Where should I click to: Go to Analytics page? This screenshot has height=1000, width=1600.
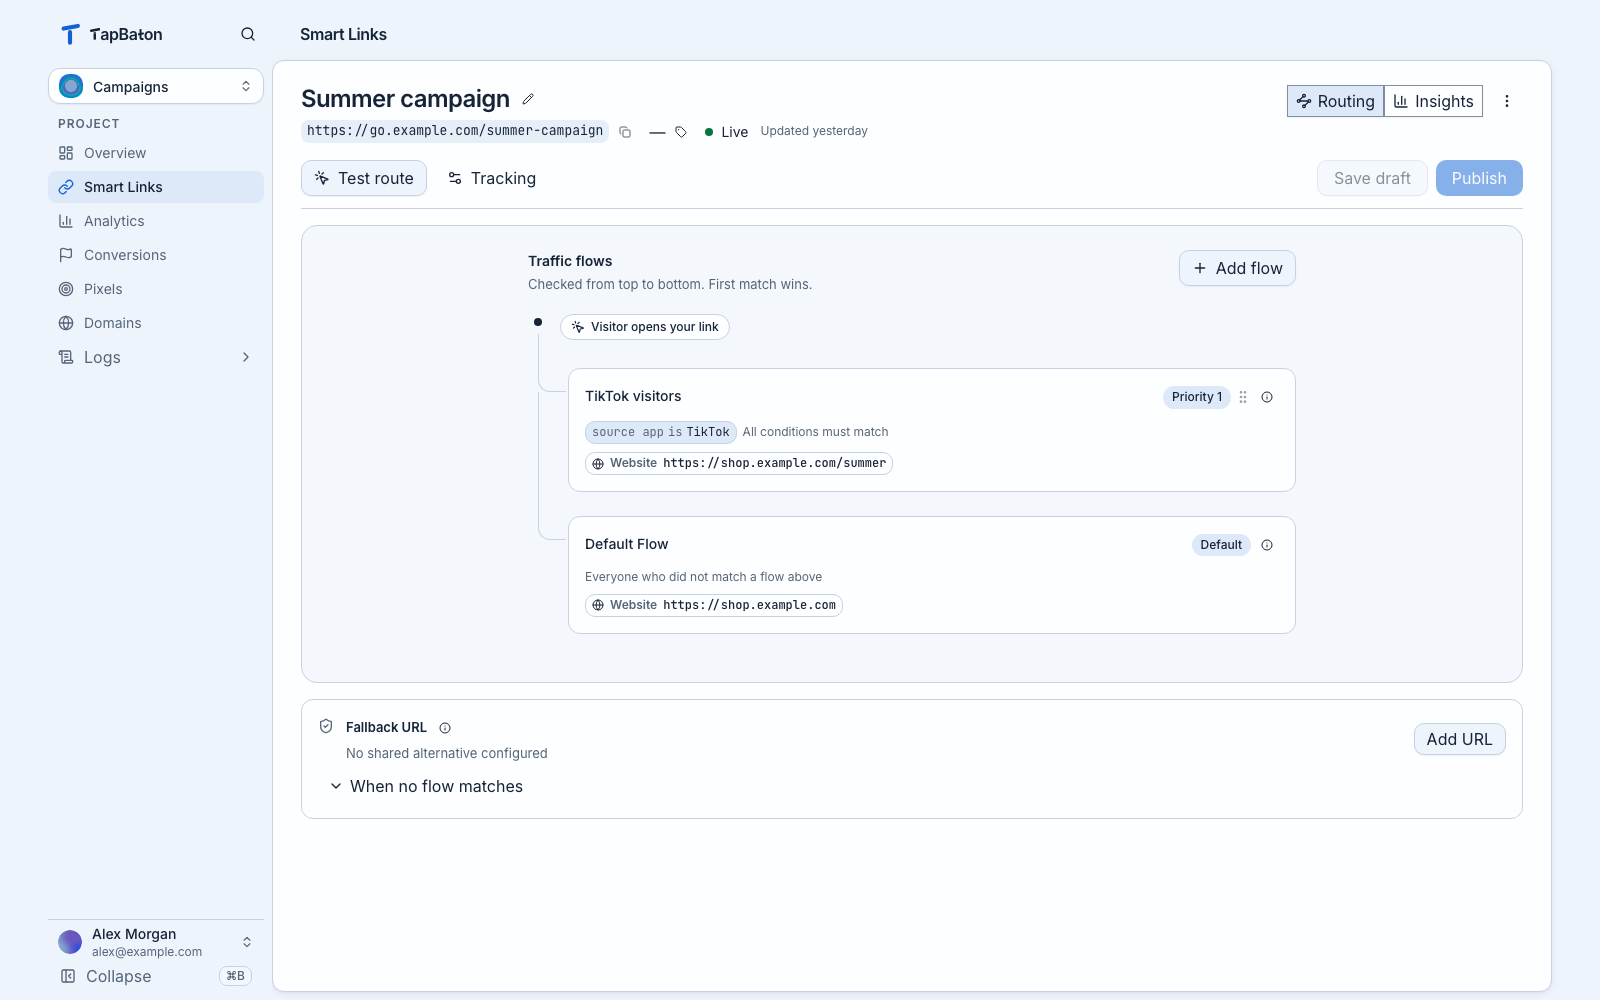(156, 221)
